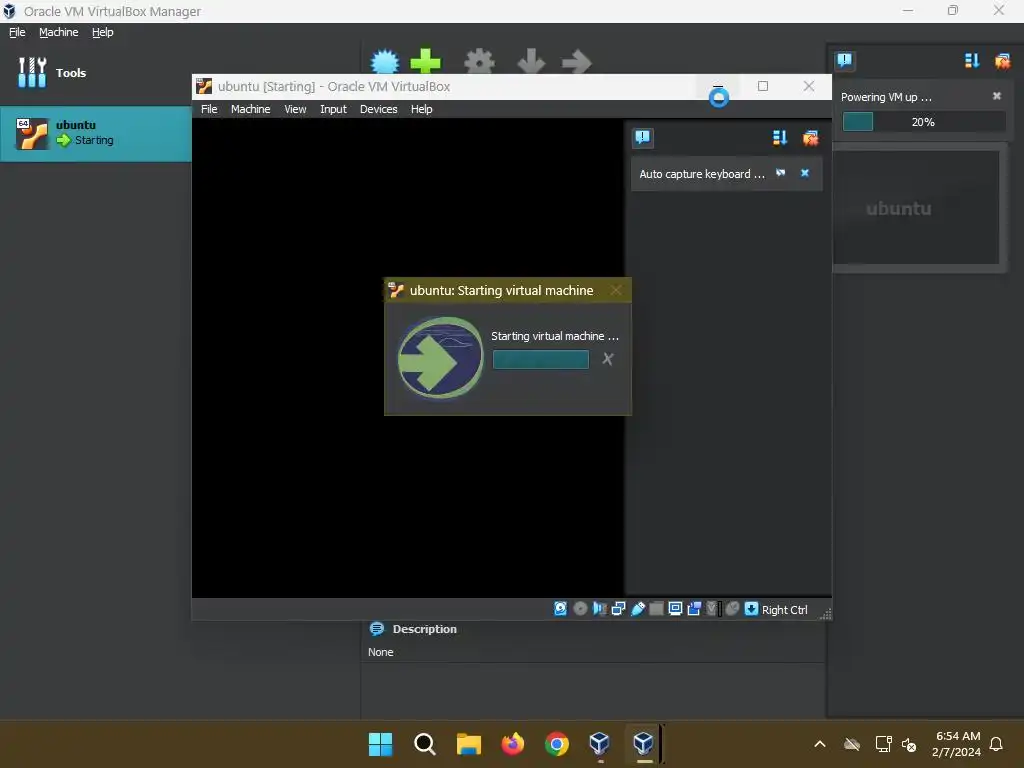This screenshot has height=768, width=1024.
Task: Open Windows Search from the taskbar
Action: pos(424,743)
